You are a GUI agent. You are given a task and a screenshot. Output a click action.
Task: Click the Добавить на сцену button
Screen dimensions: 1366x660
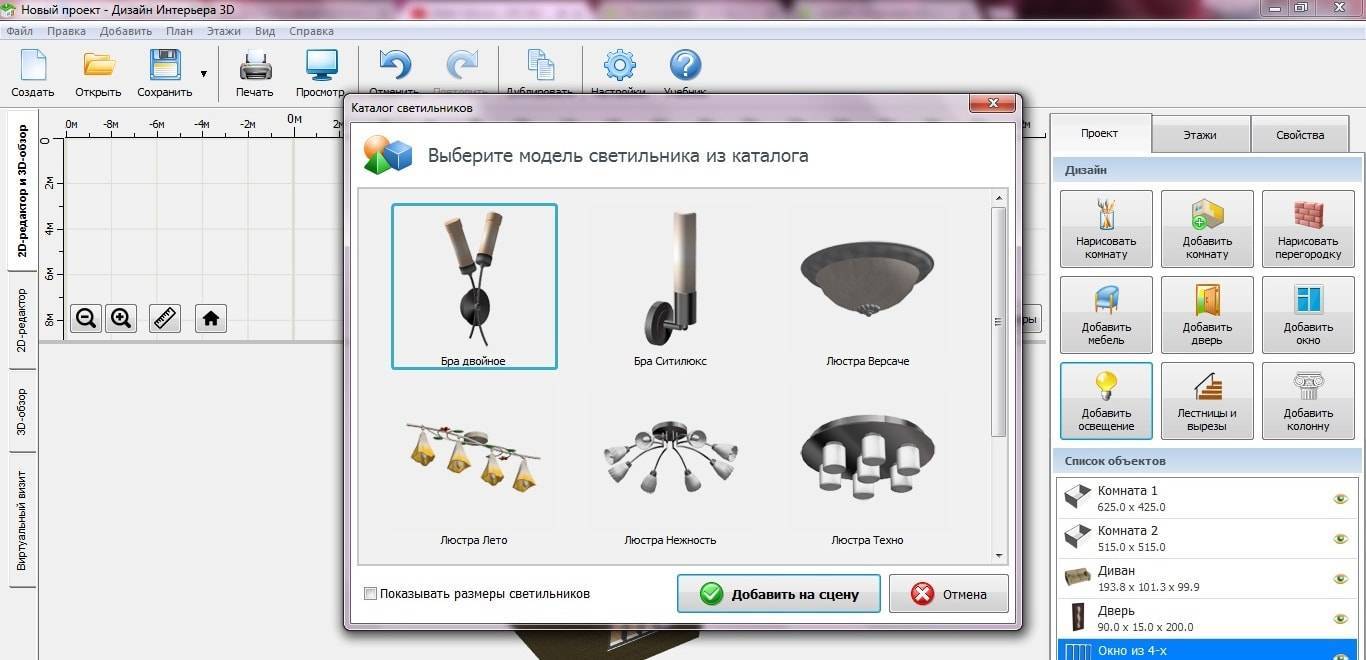point(778,594)
